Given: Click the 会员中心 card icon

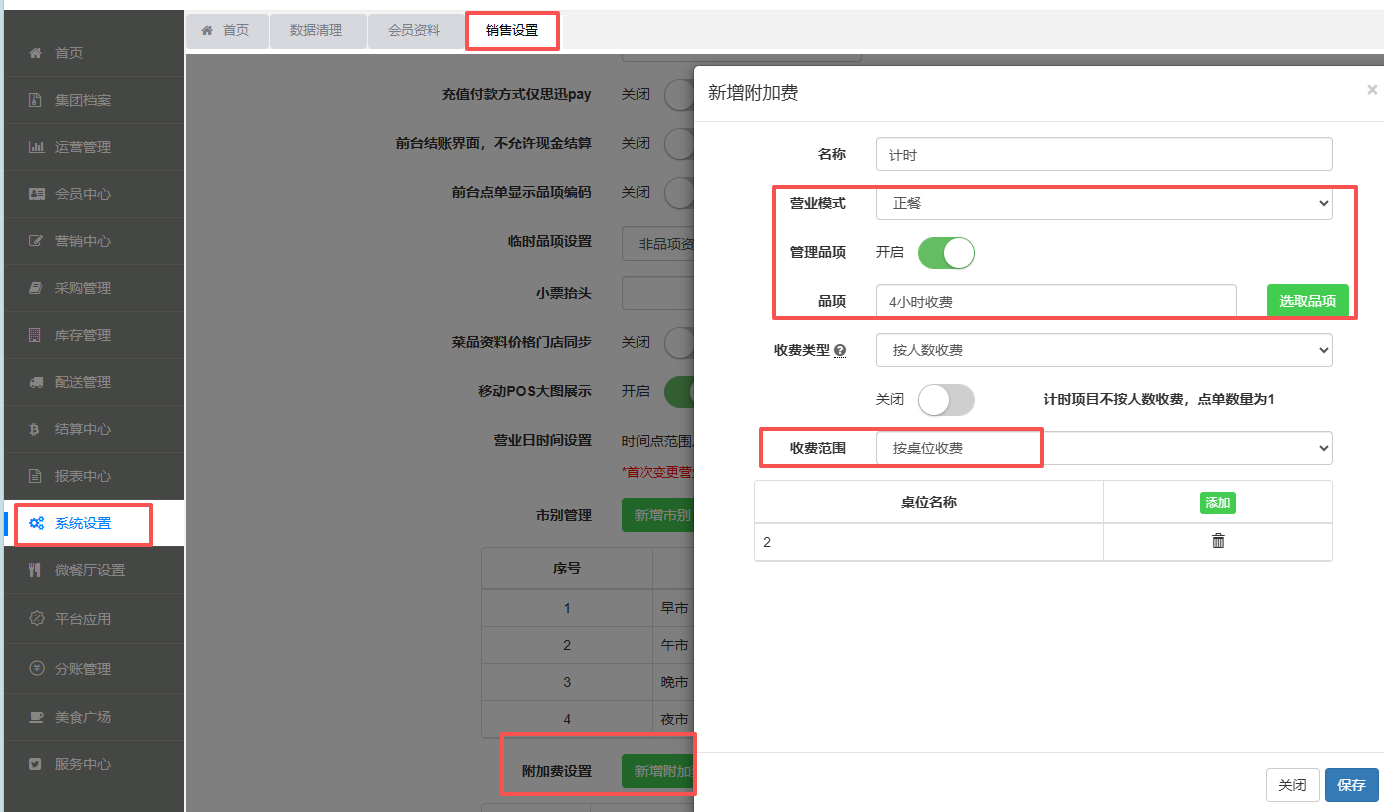Looking at the screenshot, I should 36,194.
